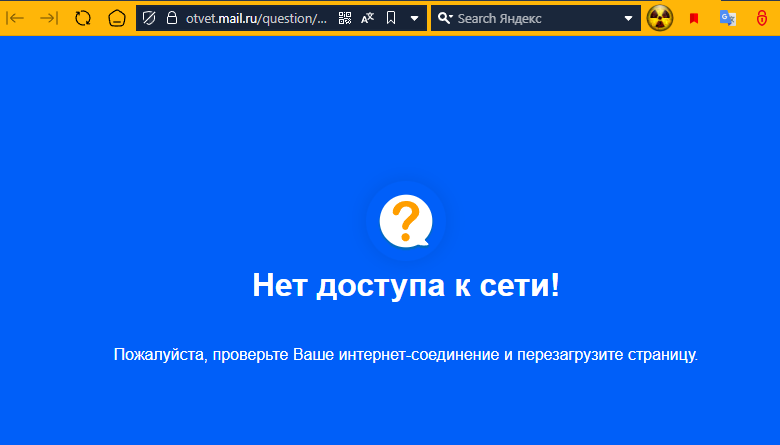This screenshot has width=780, height=445.
Task: Bookmark this page via address bar icon
Action: click(391, 18)
